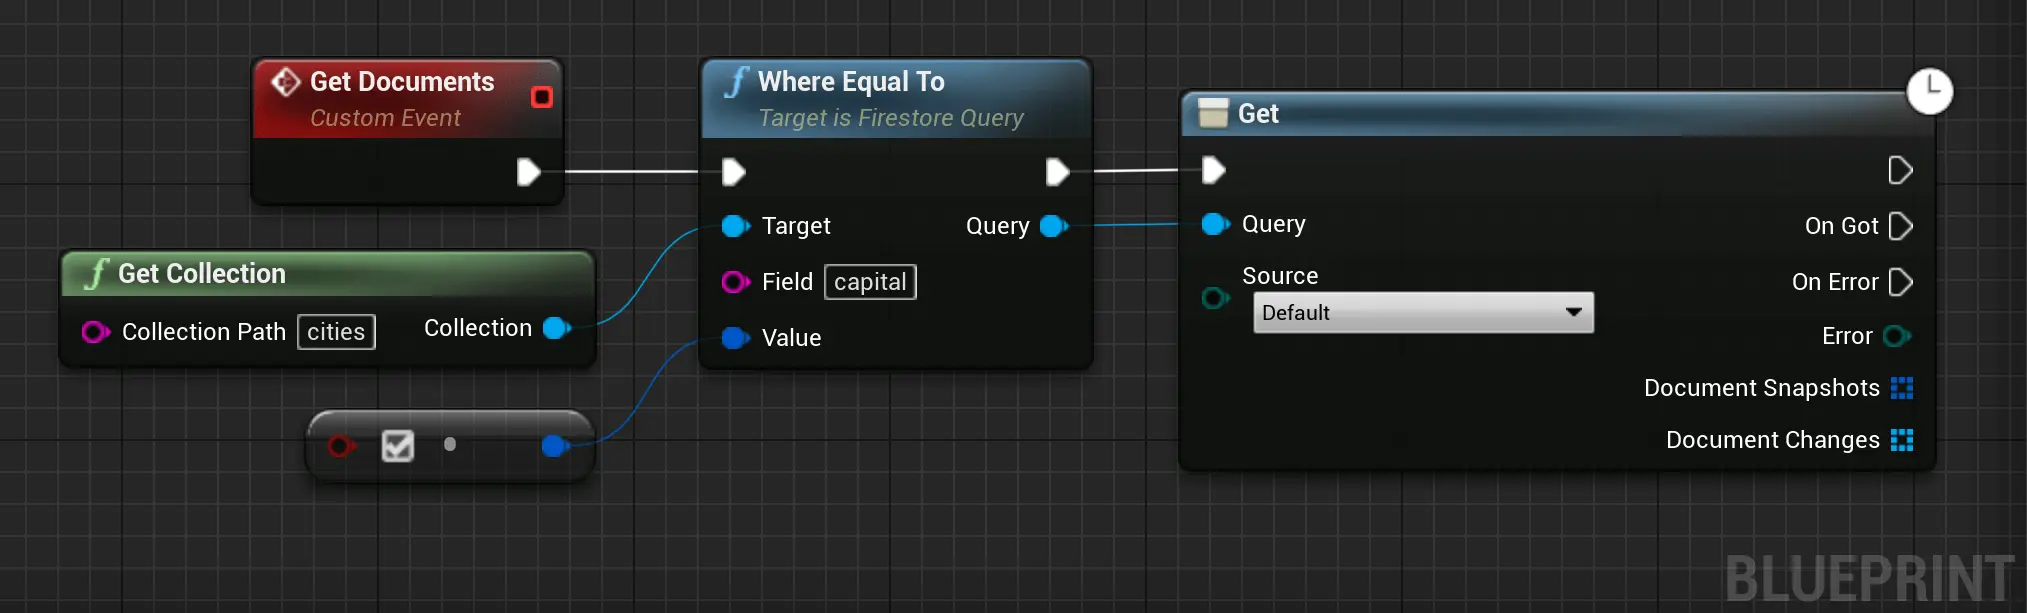Toggle the boolean checkbox in the conversion node
2027x613 pixels.
[x=398, y=446]
